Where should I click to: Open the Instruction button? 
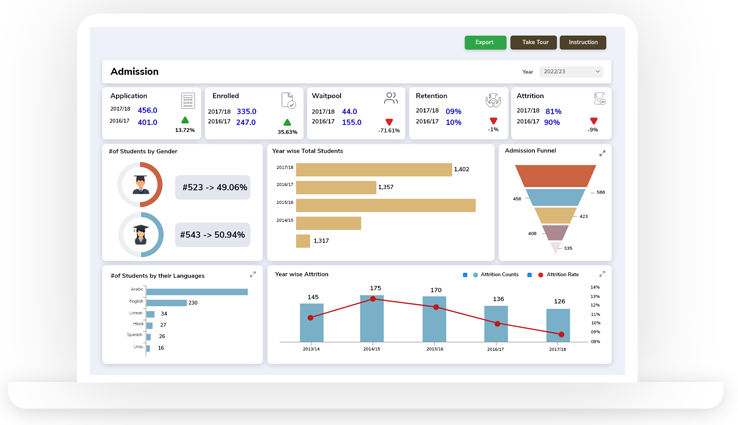click(x=583, y=42)
